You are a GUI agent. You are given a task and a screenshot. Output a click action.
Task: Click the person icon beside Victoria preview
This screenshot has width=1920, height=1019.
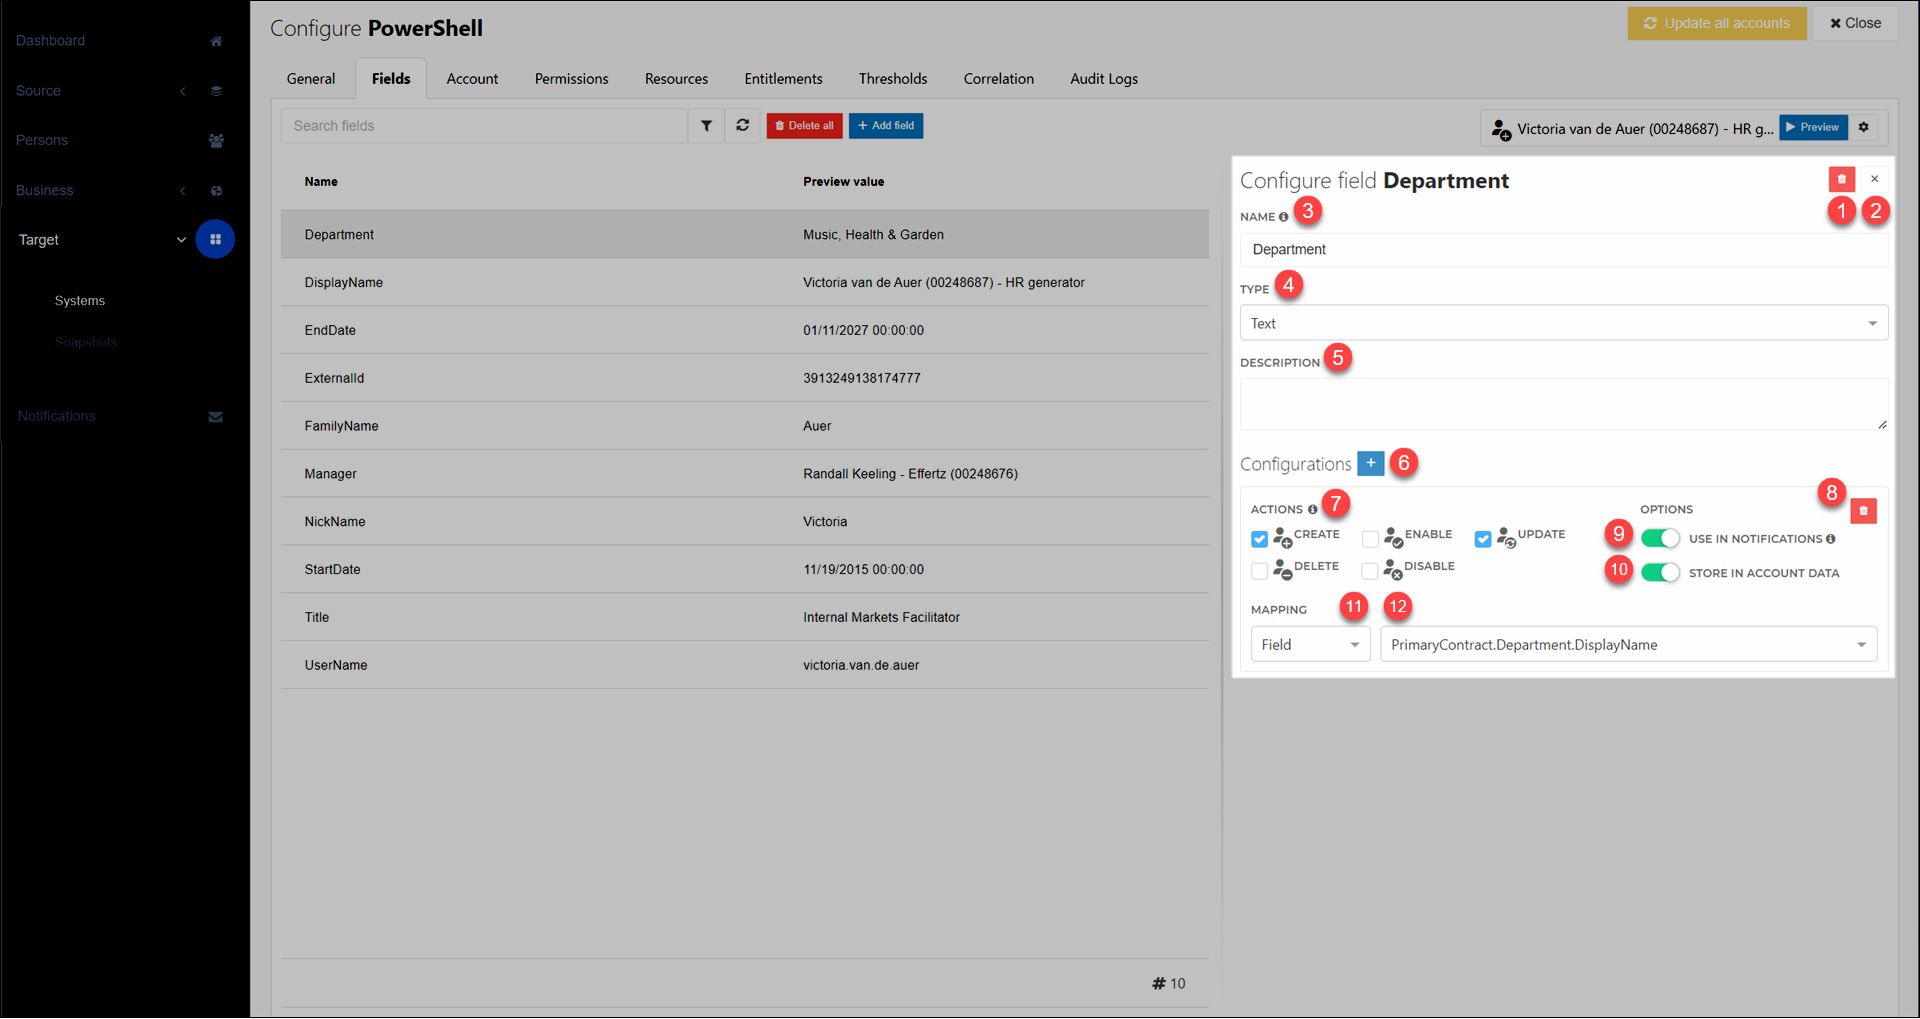[x=1501, y=129]
